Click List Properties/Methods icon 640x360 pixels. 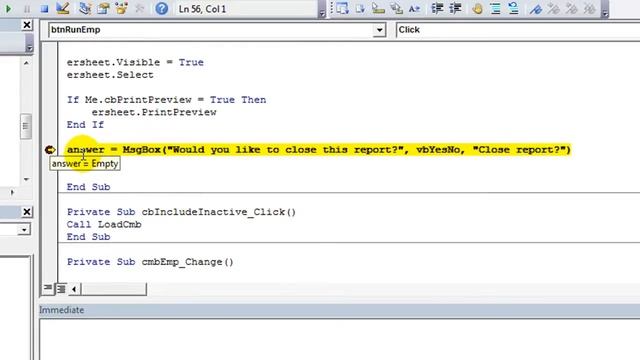tap(342, 8)
